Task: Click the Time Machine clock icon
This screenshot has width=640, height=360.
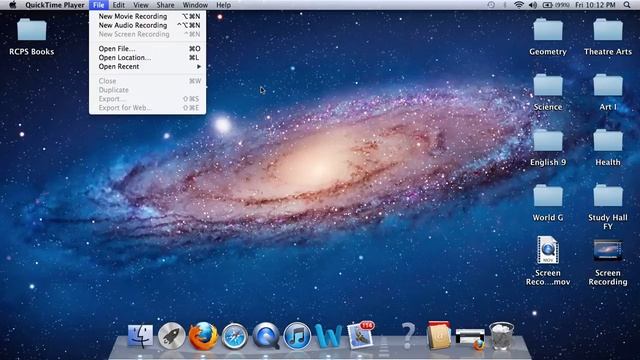Action: coord(491,5)
